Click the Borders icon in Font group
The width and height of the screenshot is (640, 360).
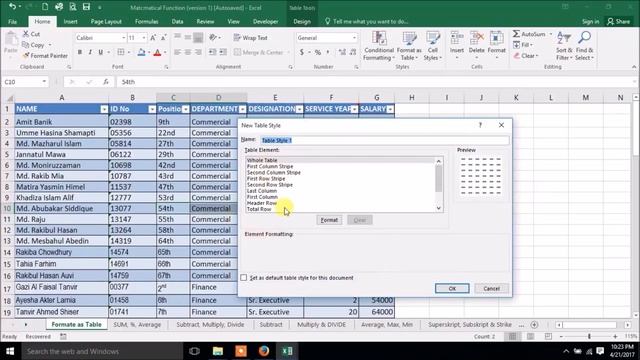[121, 52]
